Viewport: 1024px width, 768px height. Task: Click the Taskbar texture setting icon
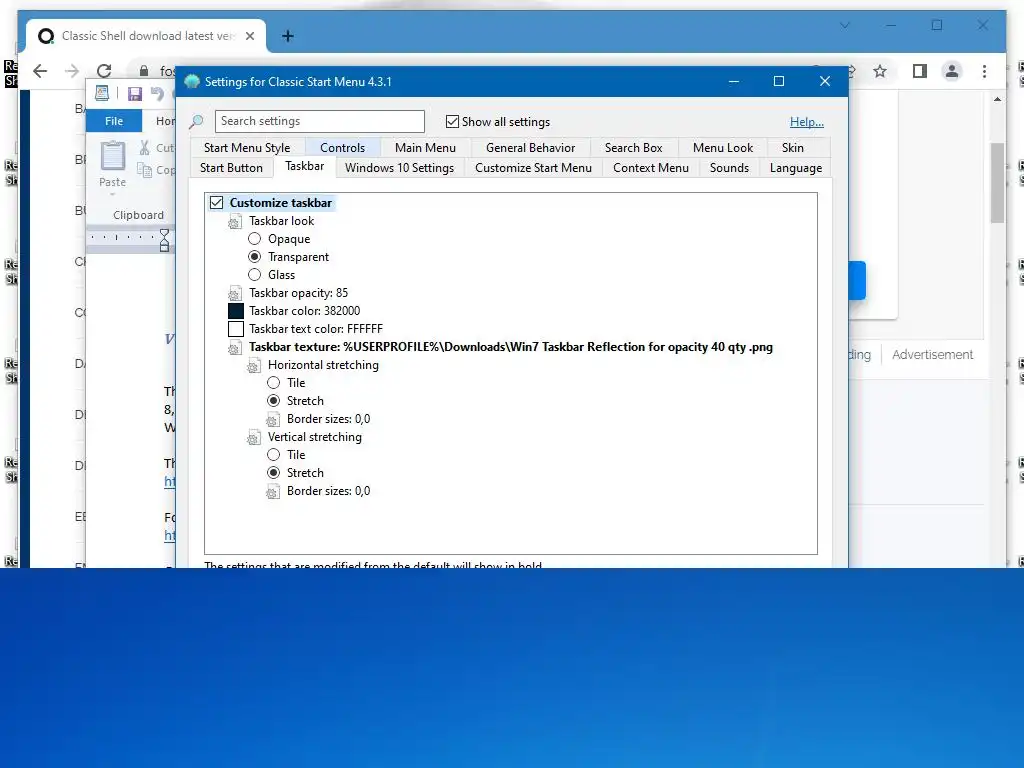coord(234,347)
